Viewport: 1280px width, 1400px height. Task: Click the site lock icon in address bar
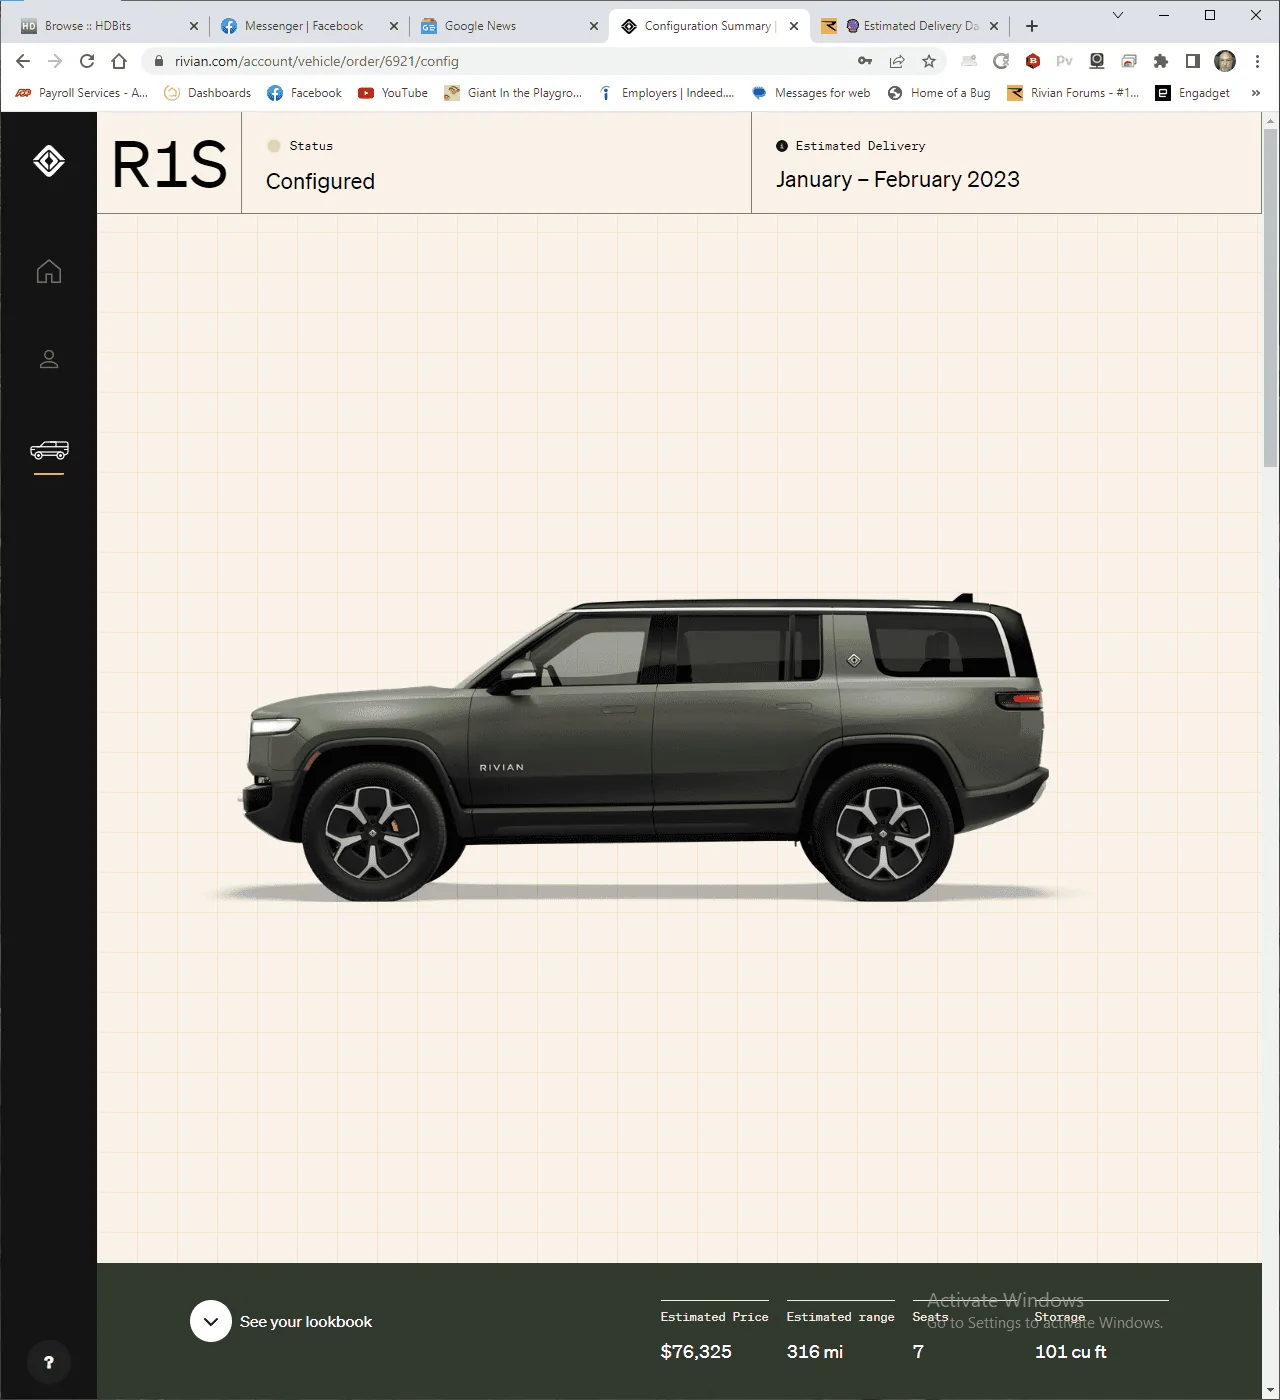(158, 61)
